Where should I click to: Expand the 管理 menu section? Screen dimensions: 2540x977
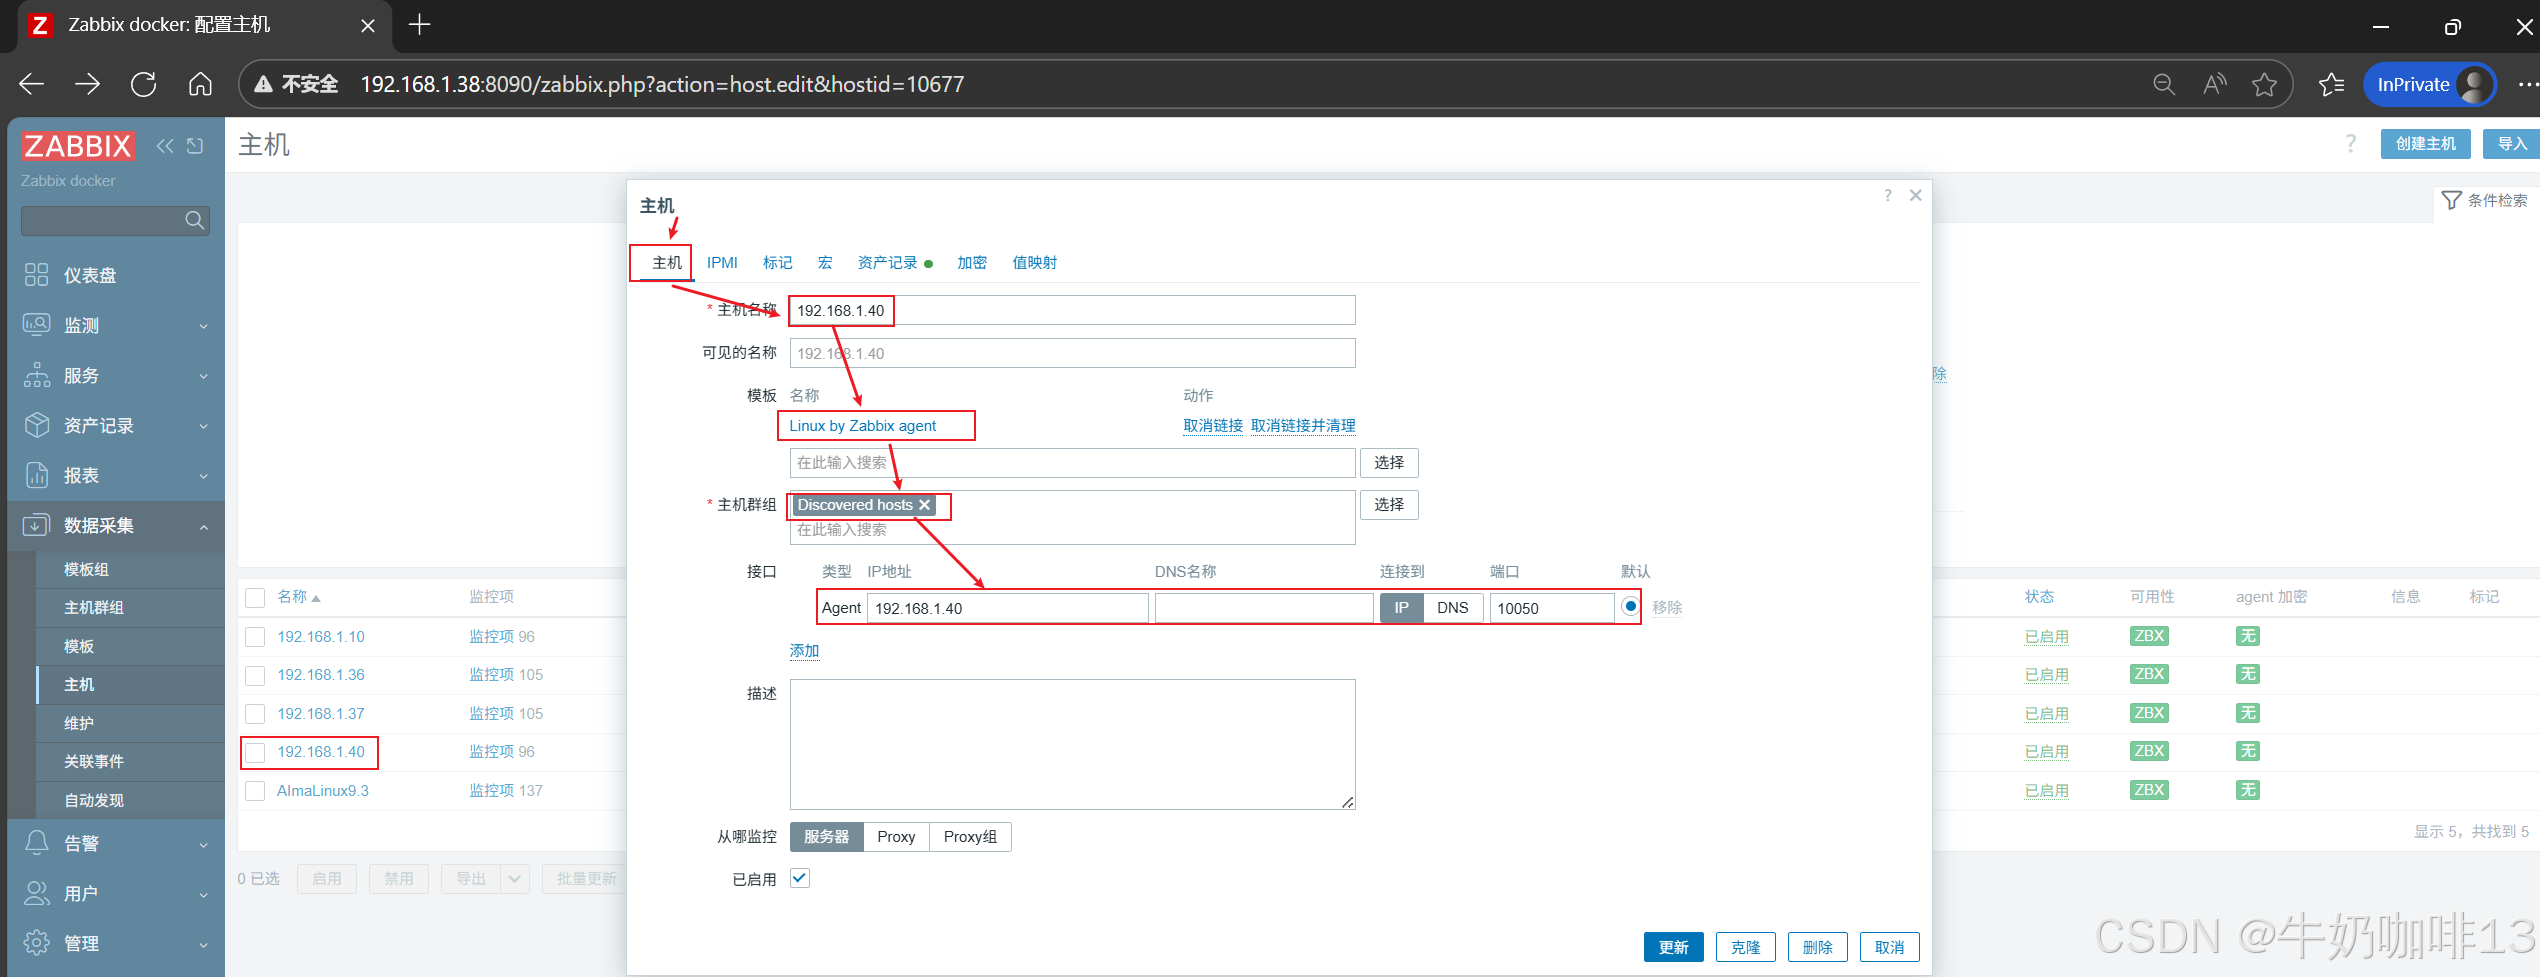116,943
